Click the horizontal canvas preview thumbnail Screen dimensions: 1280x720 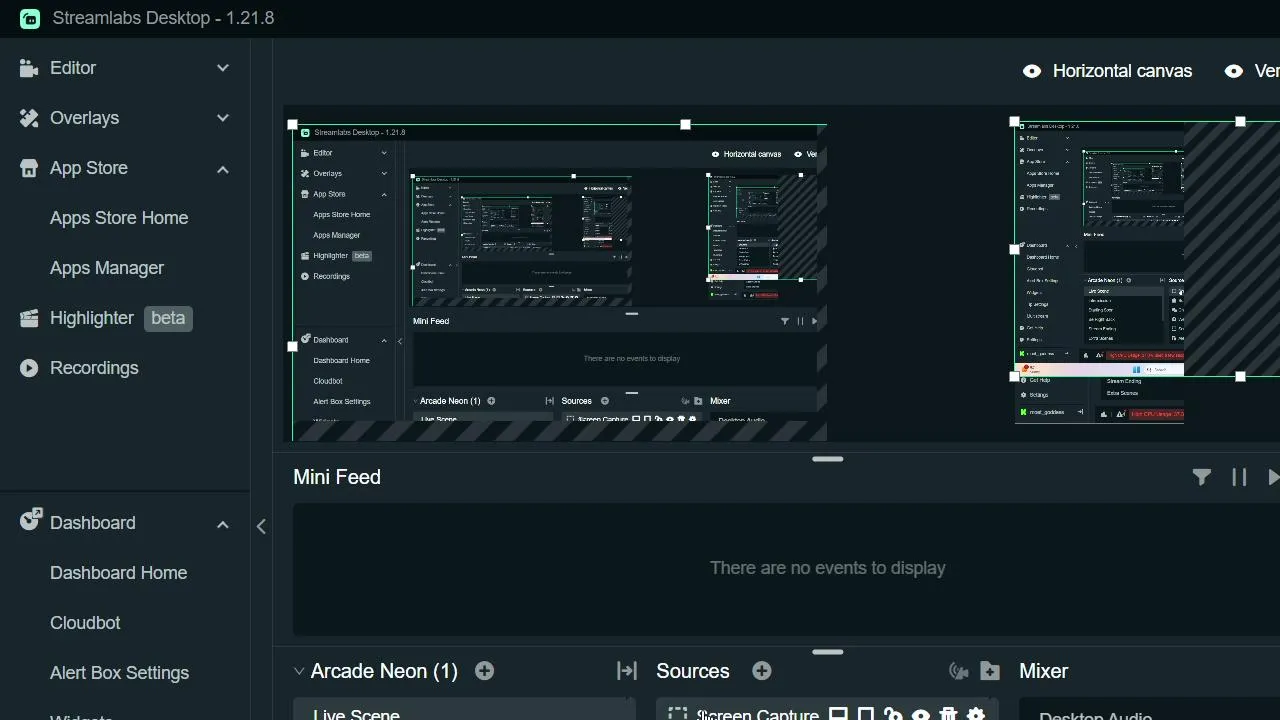pyautogui.click(x=559, y=282)
